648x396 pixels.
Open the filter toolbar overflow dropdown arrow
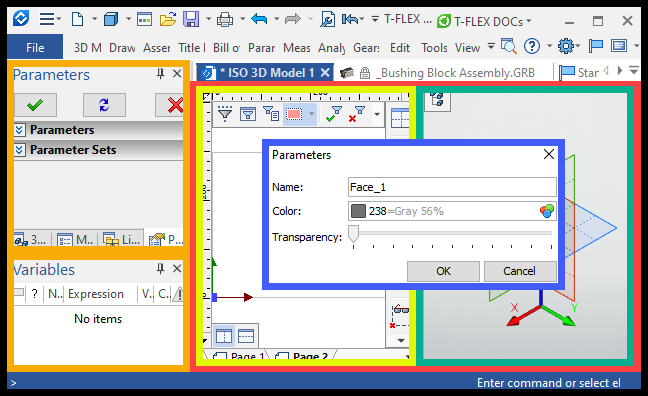pos(377,114)
